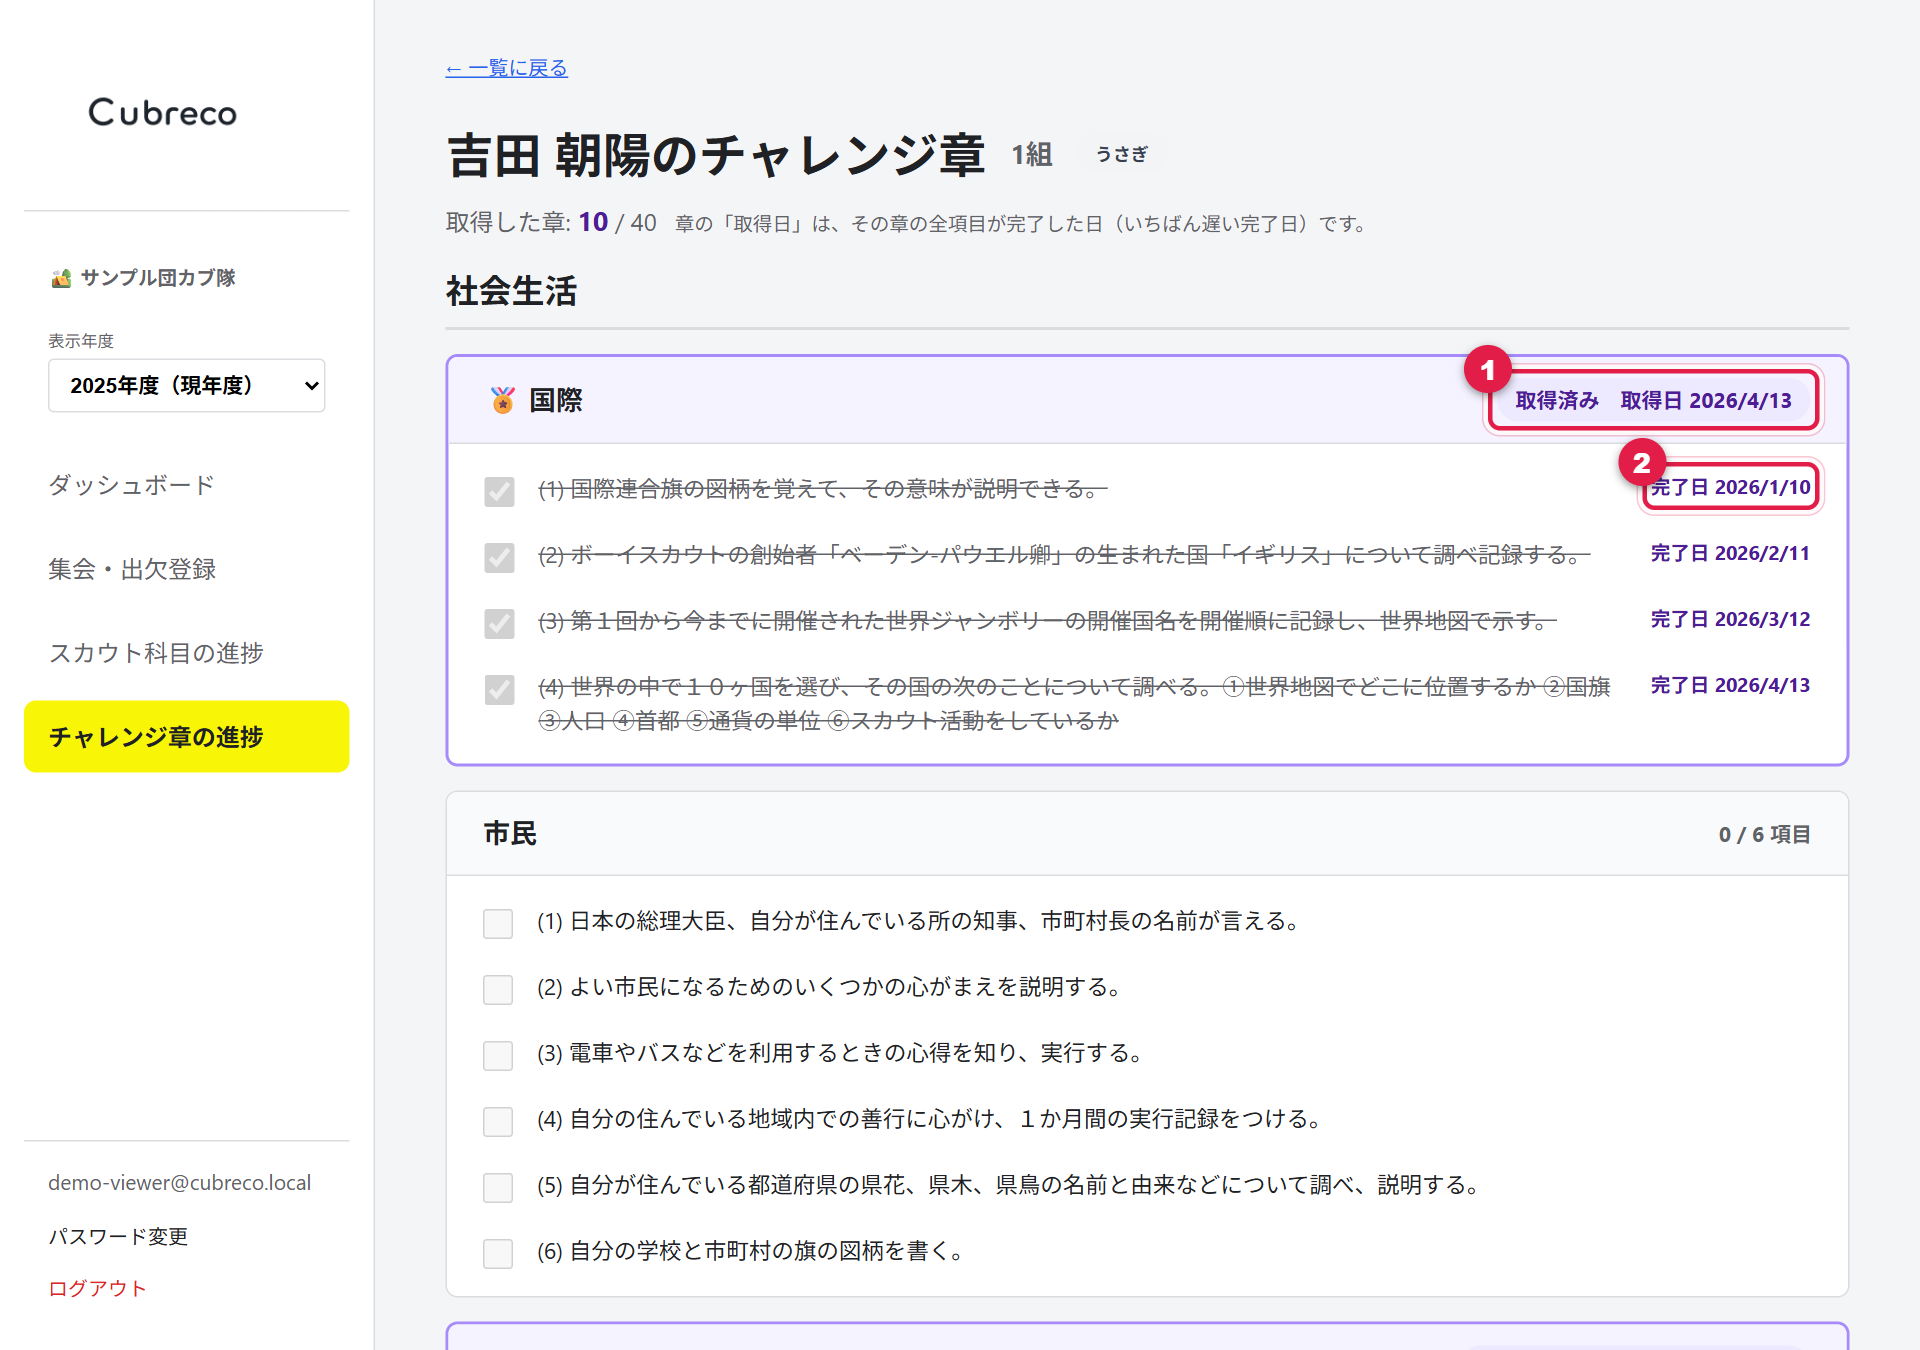Click サンプル団カブ隊 team name
1920x1350 pixels.
click(158, 278)
